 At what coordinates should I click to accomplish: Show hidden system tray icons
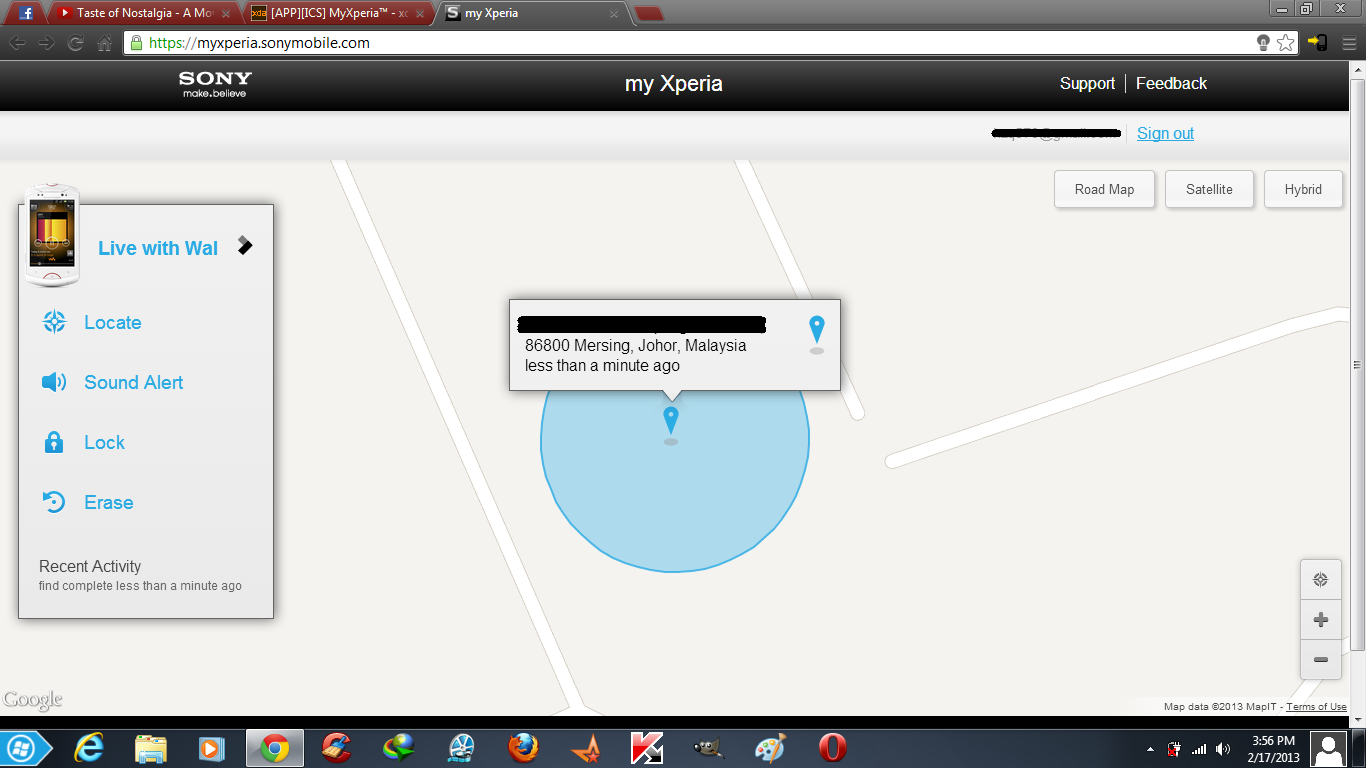[1149, 749]
